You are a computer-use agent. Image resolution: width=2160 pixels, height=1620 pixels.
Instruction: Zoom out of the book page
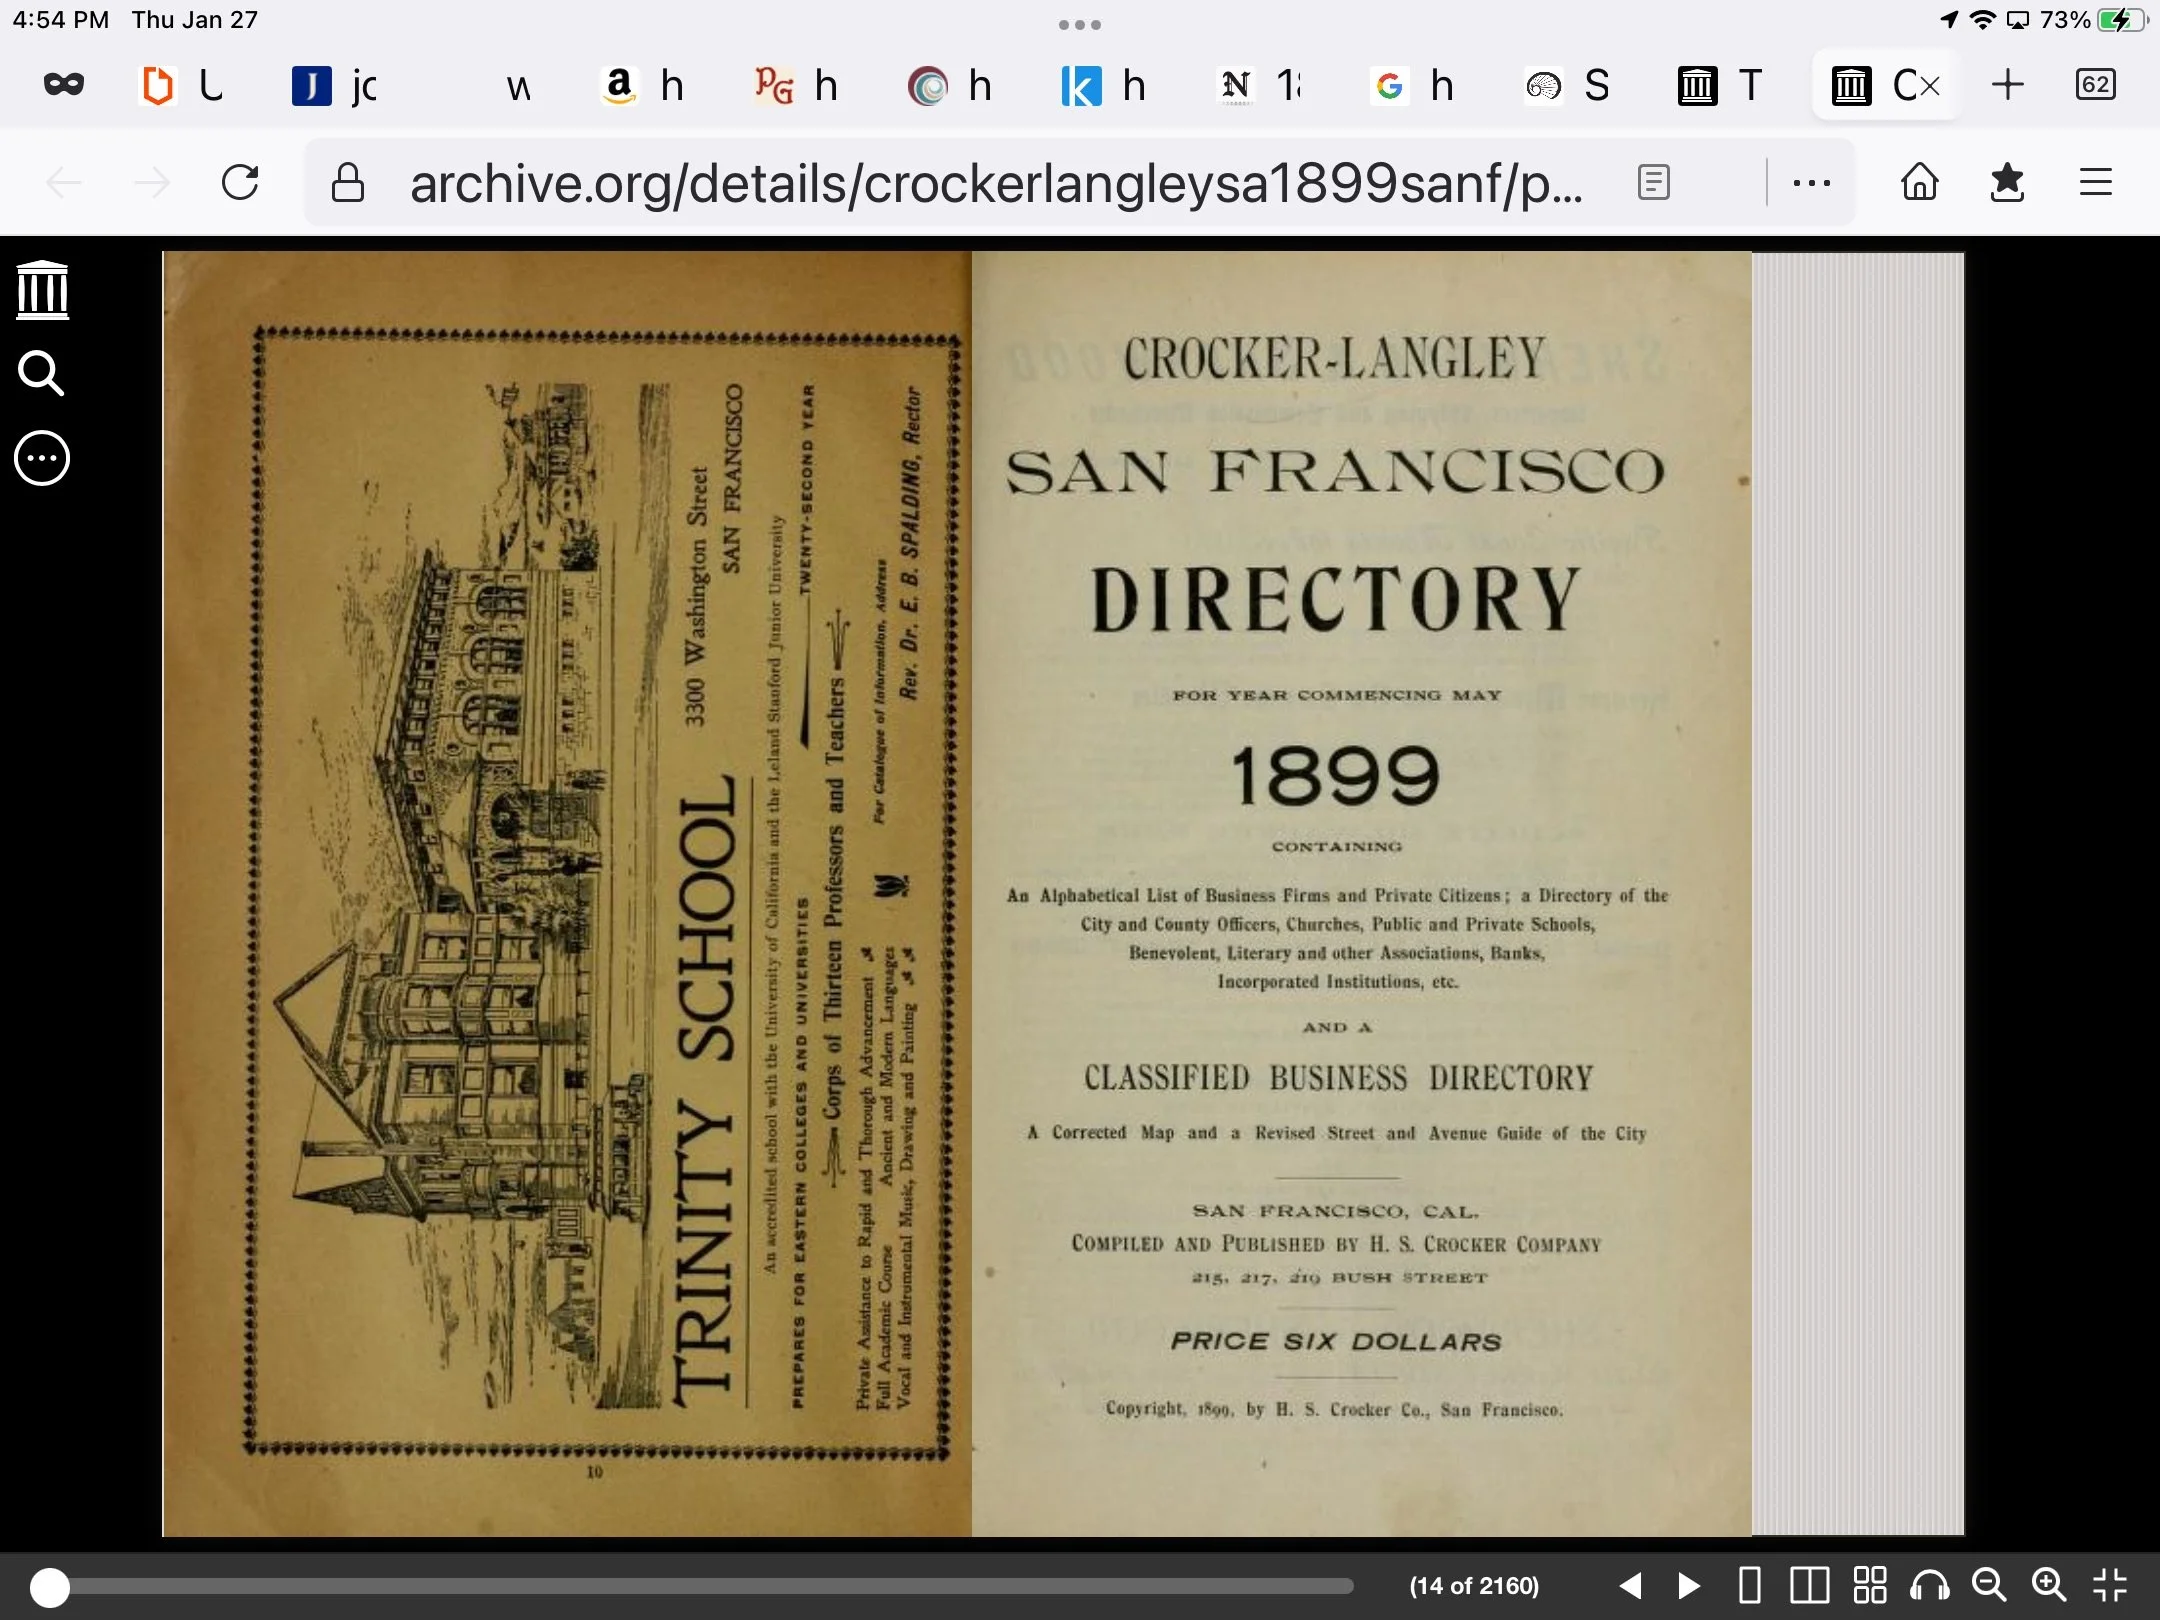click(x=1989, y=1585)
